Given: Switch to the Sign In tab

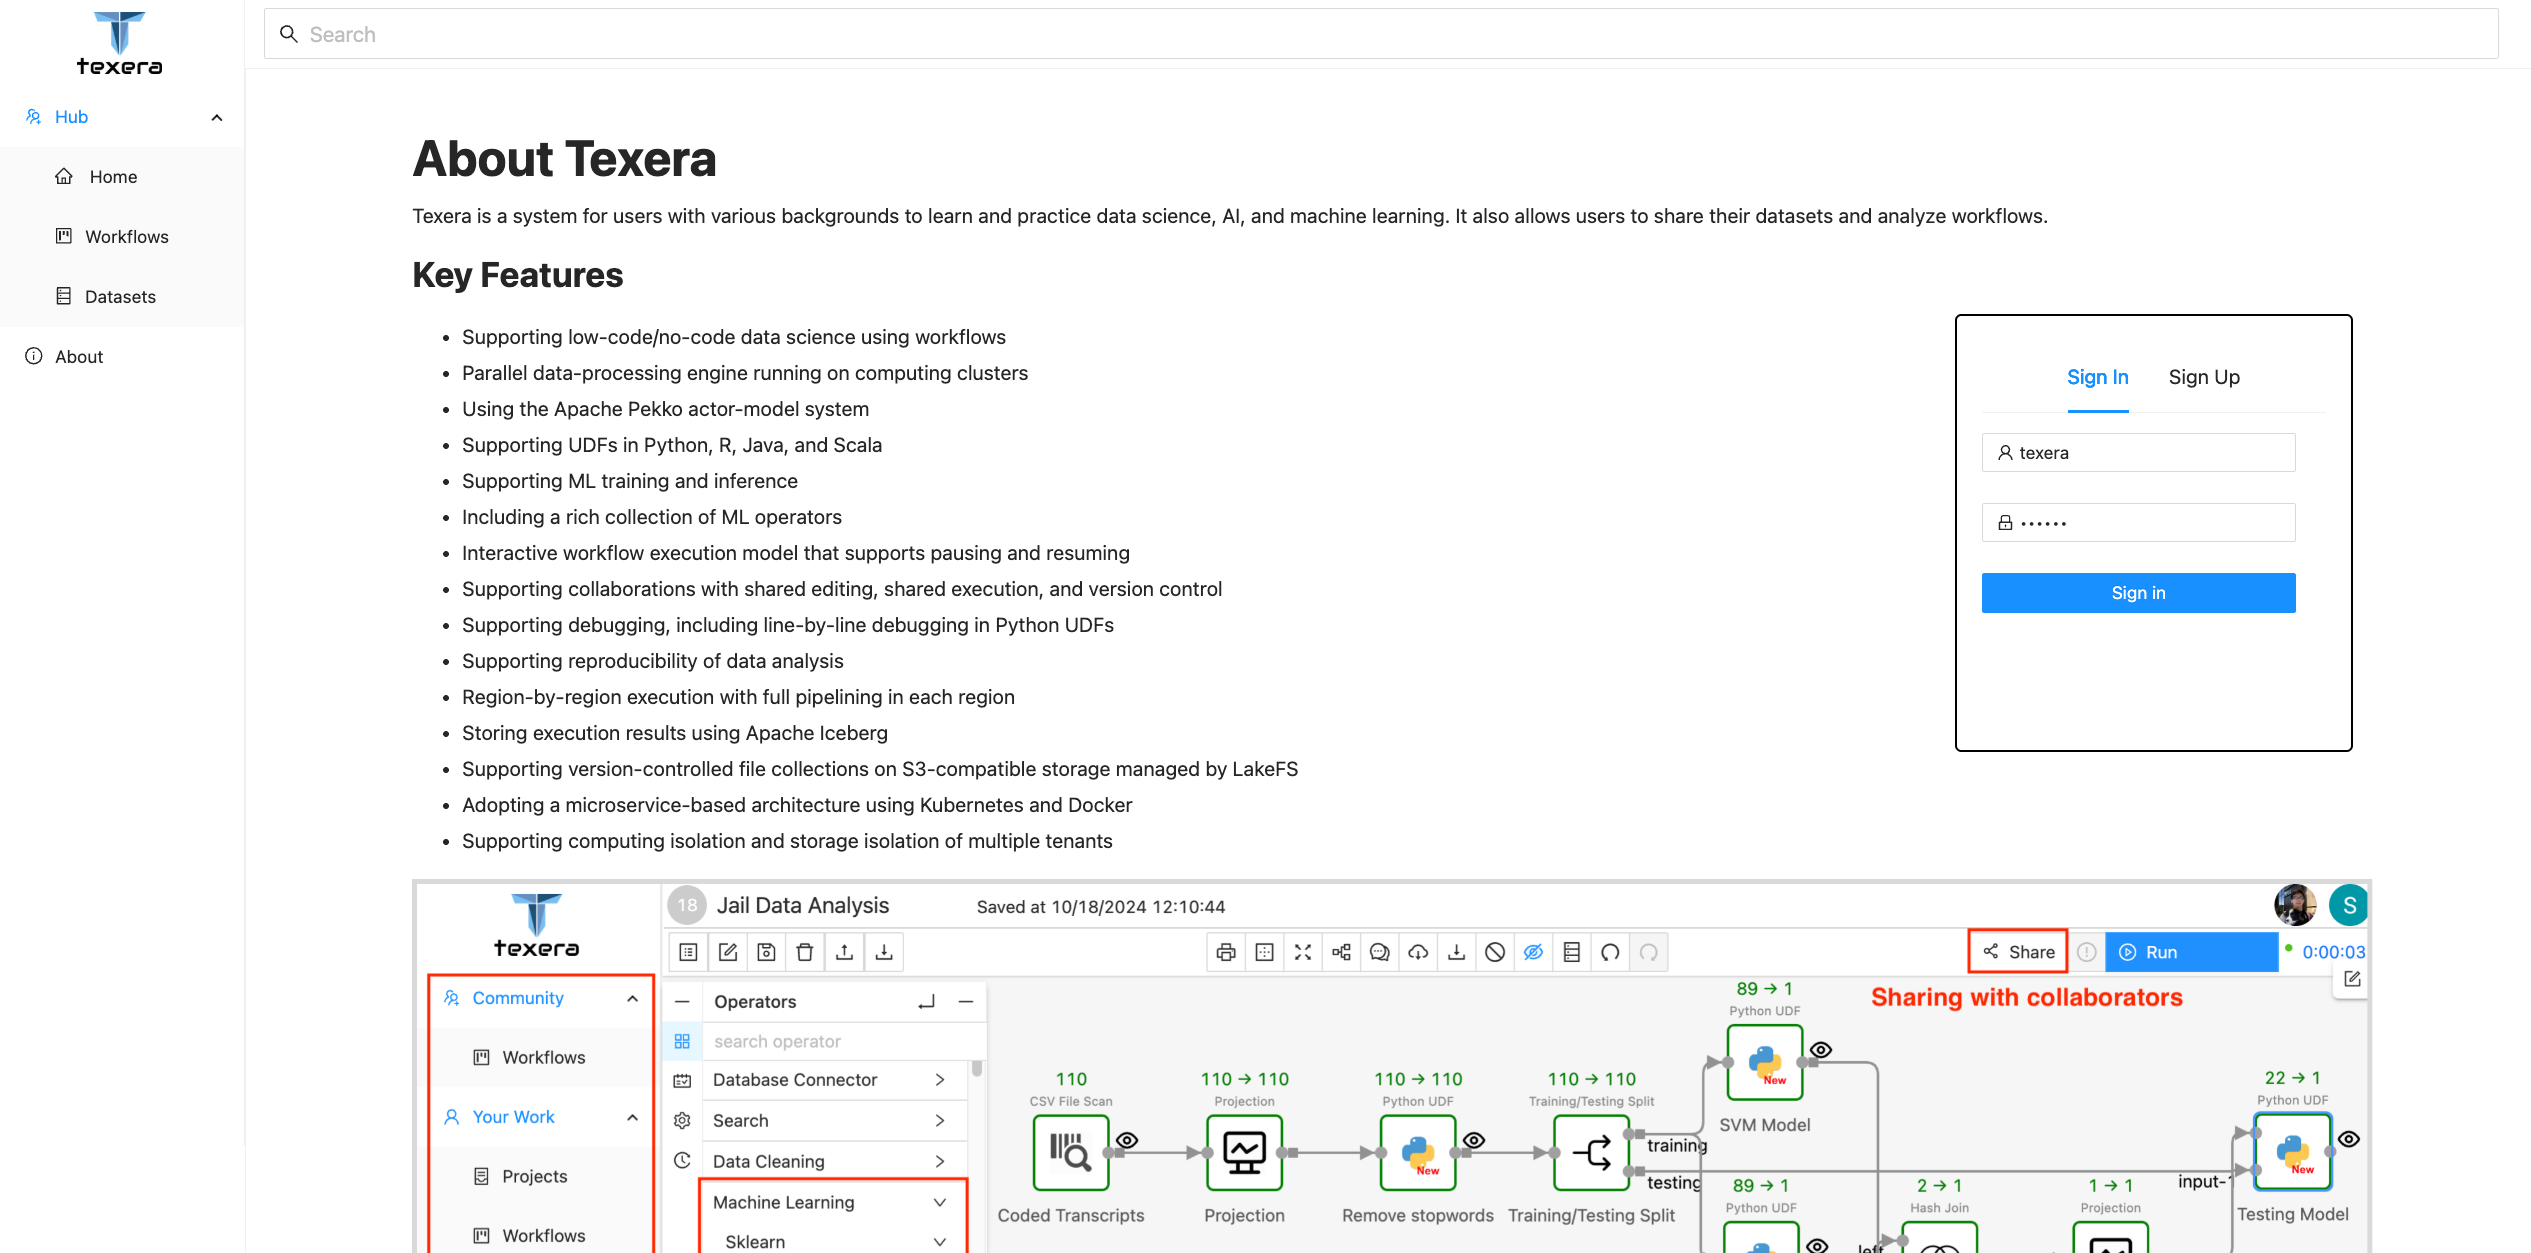Looking at the screenshot, I should (x=2098, y=378).
